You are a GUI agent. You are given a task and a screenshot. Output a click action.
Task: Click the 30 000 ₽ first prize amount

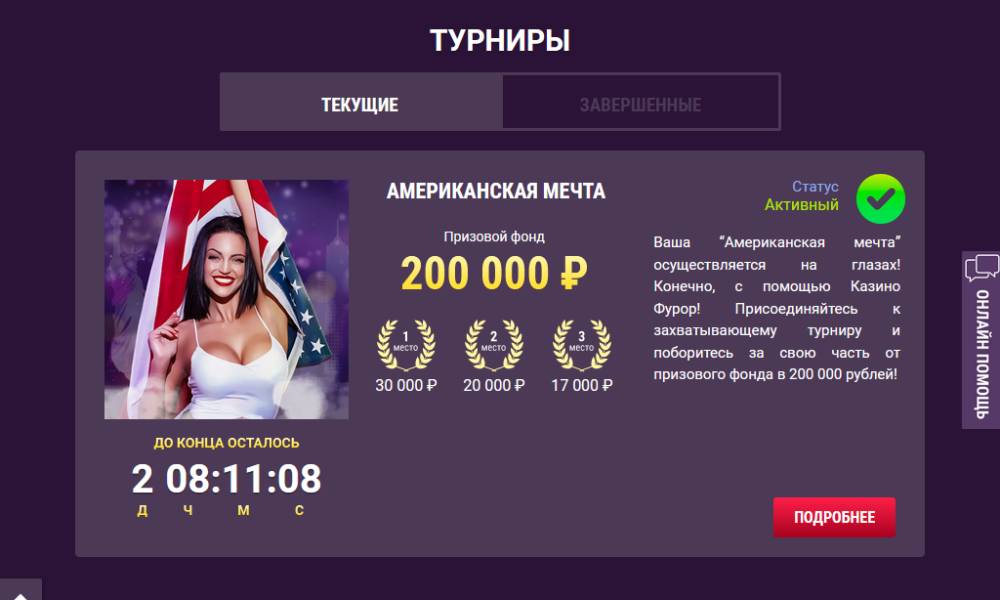point(406,385)
